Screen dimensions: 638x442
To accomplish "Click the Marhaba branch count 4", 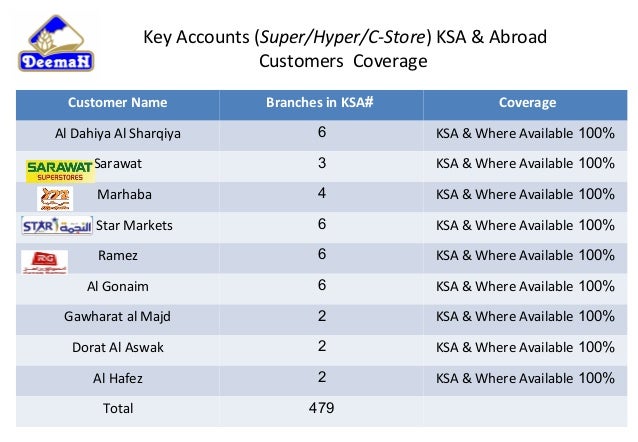I will point(322,193).
